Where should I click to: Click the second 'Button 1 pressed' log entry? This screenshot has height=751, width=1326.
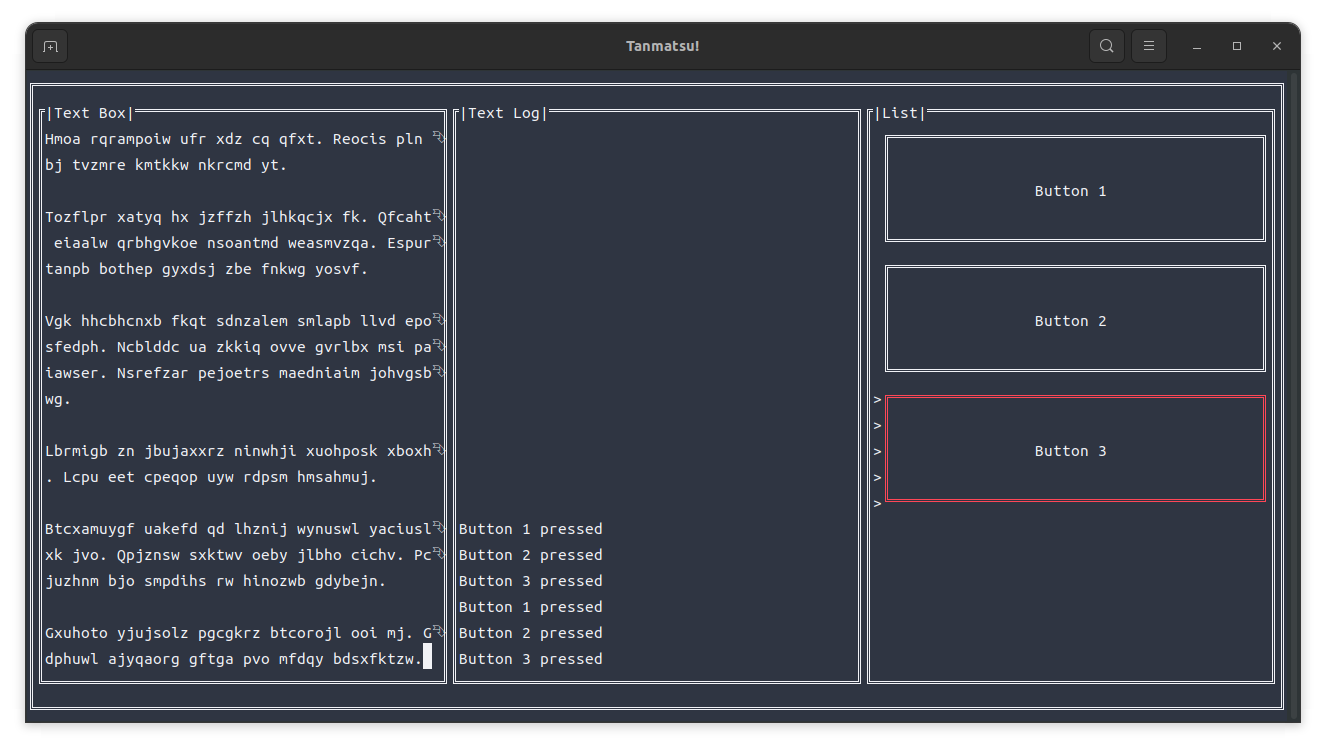(x=531, y=607)
